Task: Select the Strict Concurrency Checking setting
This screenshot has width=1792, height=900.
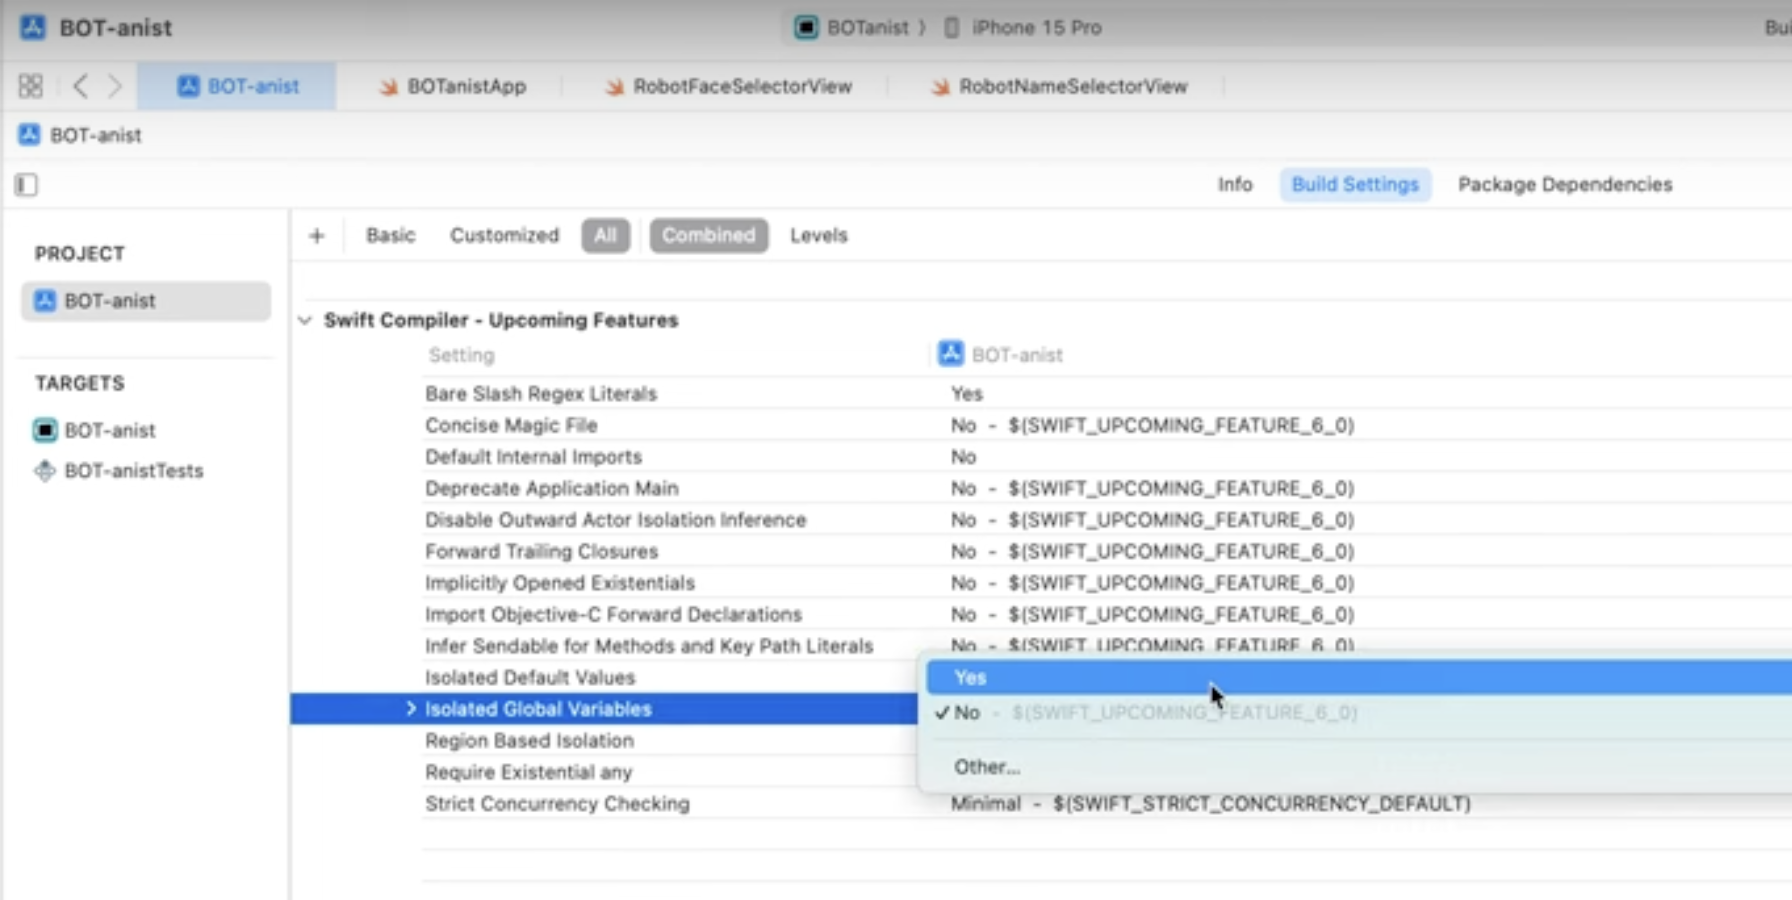Action: pyautogui.click(x=557, y=803)
